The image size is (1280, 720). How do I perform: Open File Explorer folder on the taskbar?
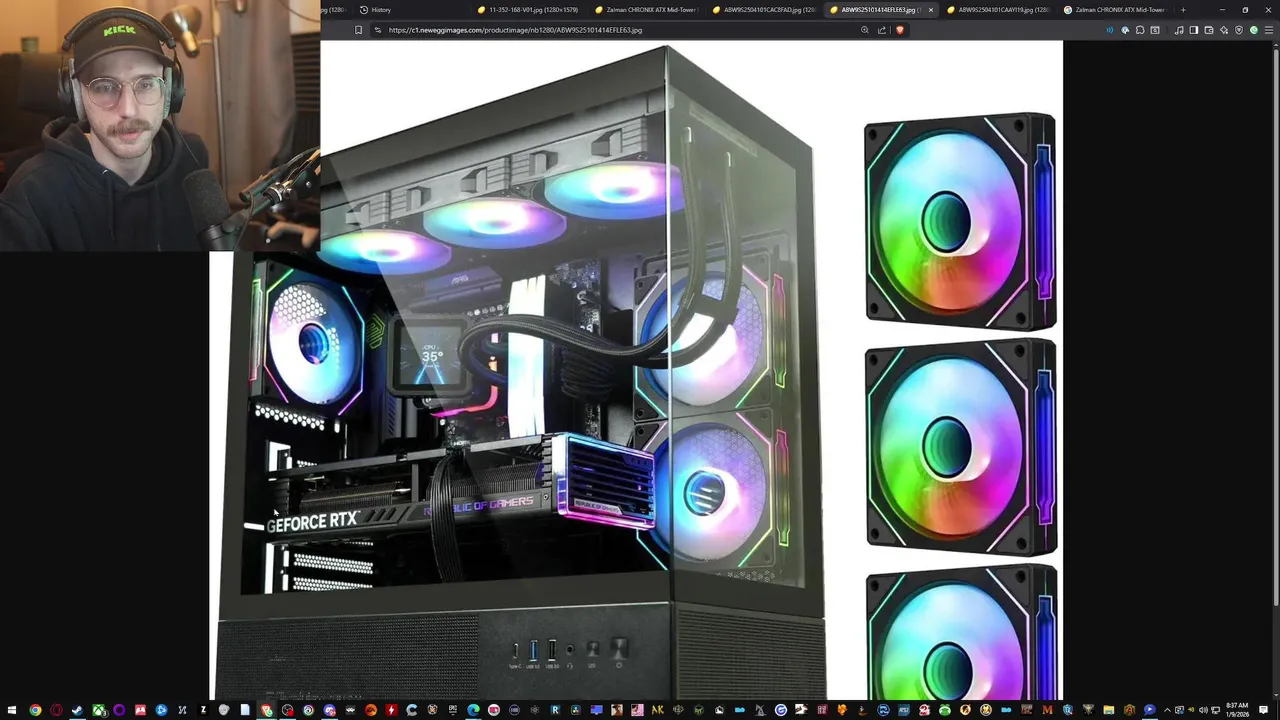[x=1108, y=710]
